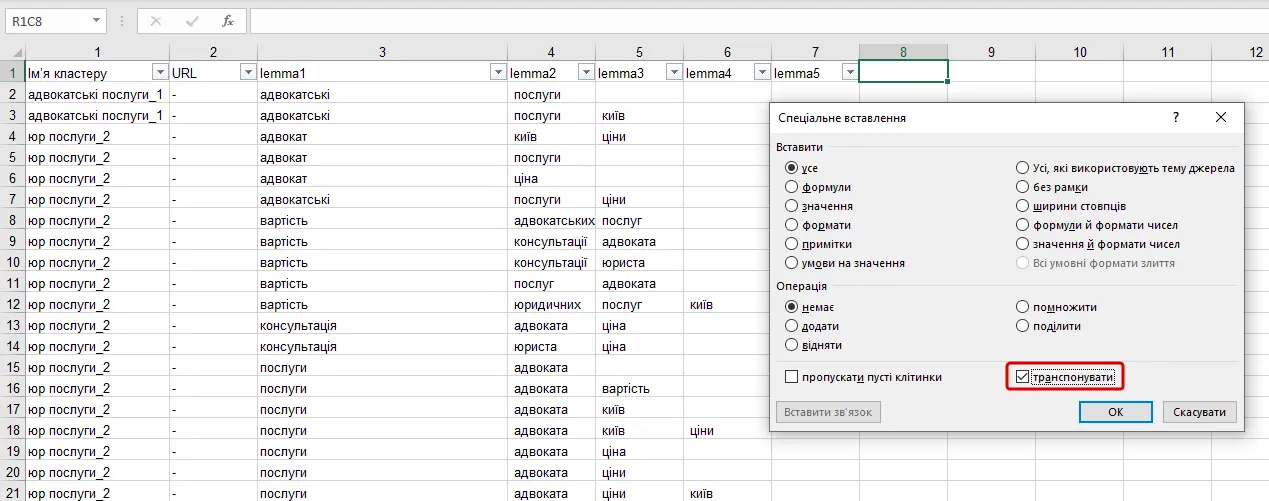Click 'ціни' cell in row 18
1269x501 pixels.
pyautogui.click(x=727, y=430)
